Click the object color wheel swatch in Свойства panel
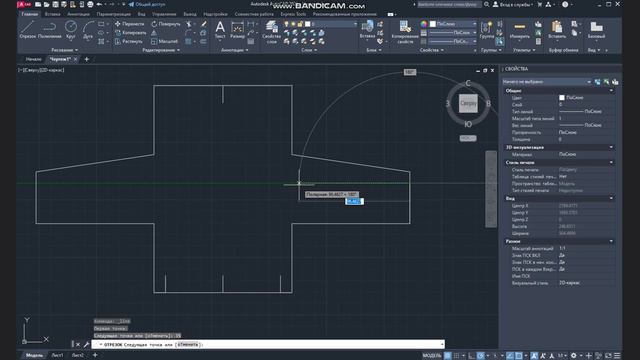Image resolution: width=640 pixels, height=360 pixels. pos(424,24)
